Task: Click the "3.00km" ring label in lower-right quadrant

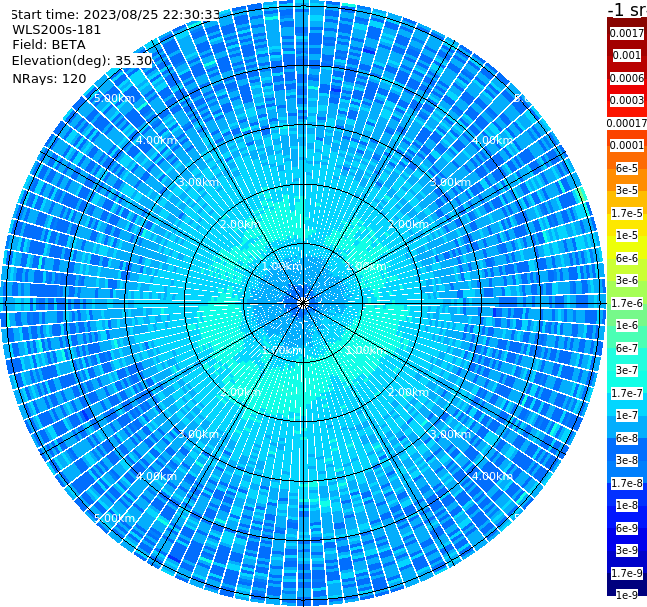Action: click(x=450, y=434)
